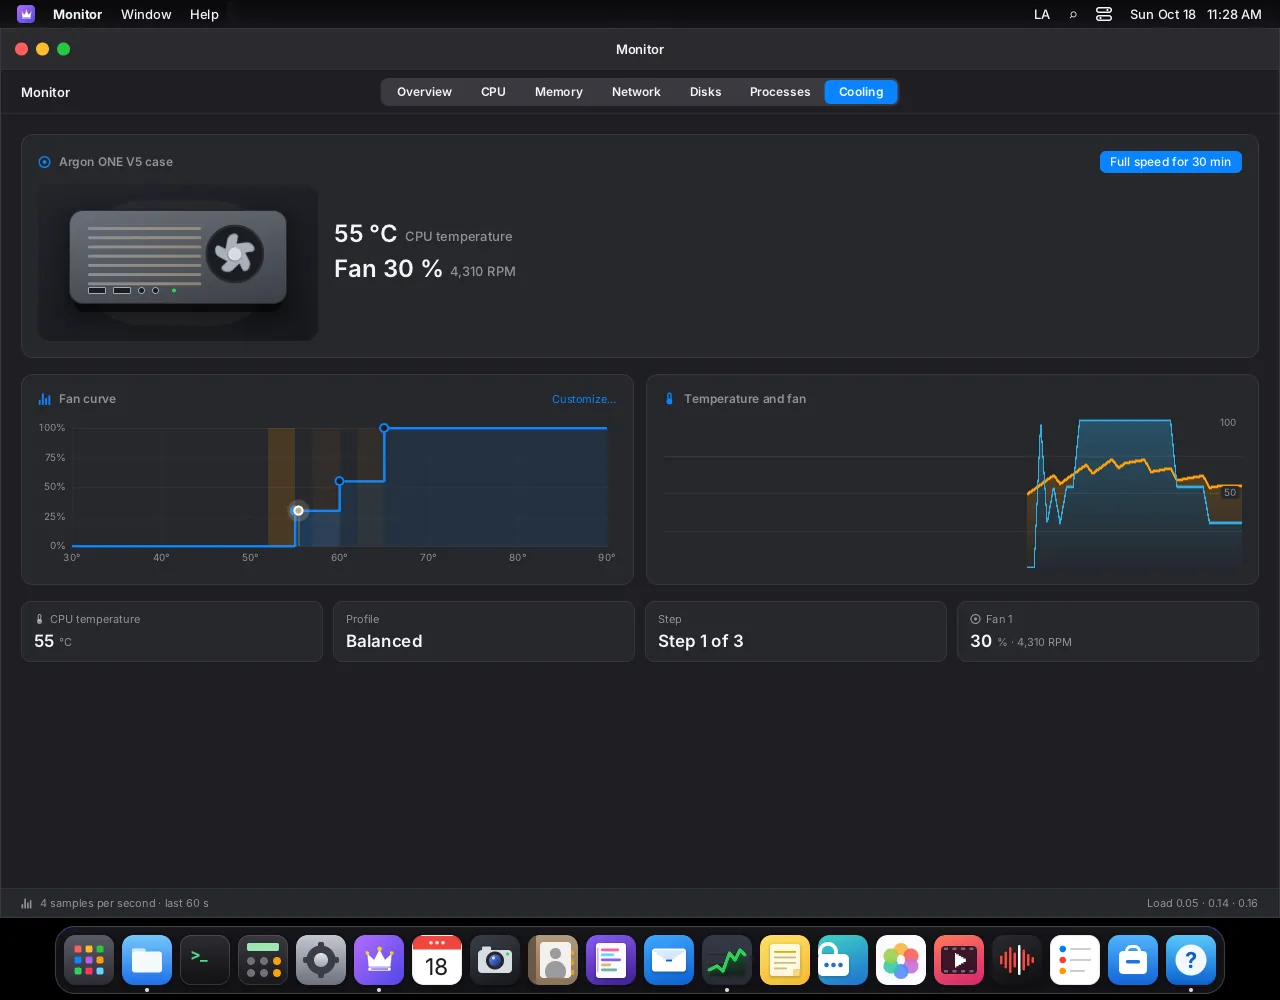Select the fan curve point at 55°
This screenshot has height=1000, width=1280.
coord(298,511)
